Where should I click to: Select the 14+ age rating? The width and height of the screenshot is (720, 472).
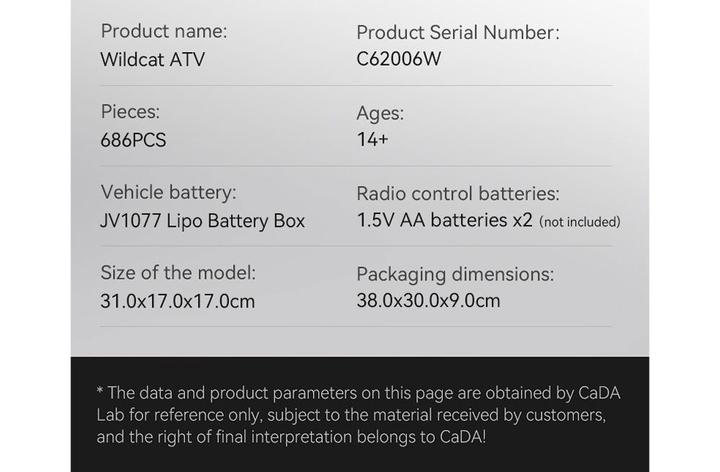[372, 140]
